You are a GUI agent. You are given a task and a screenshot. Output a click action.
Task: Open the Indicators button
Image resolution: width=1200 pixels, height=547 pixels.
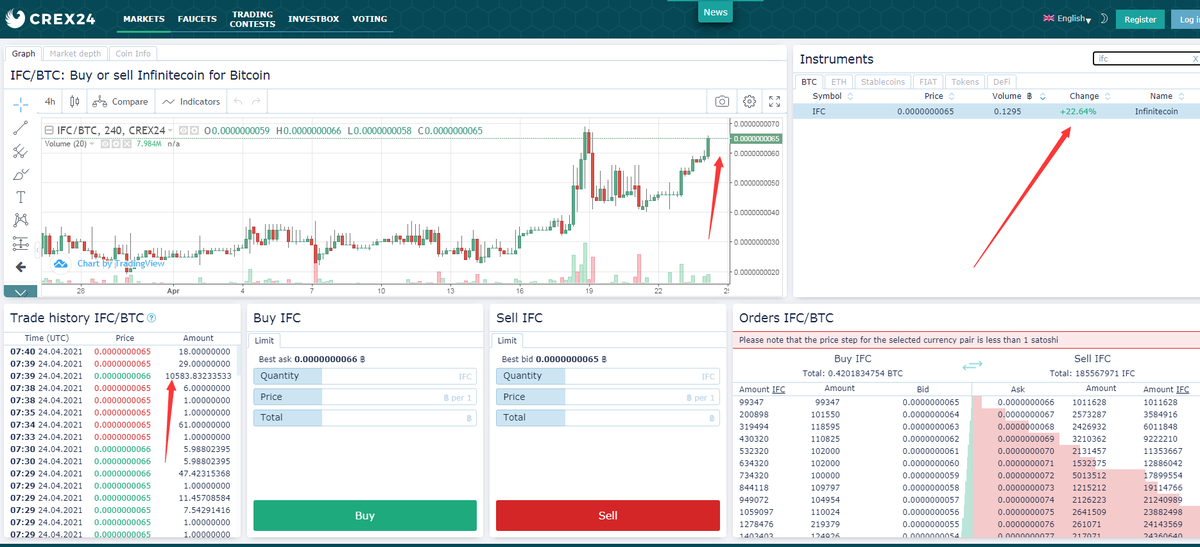click(x=191, y=101)
